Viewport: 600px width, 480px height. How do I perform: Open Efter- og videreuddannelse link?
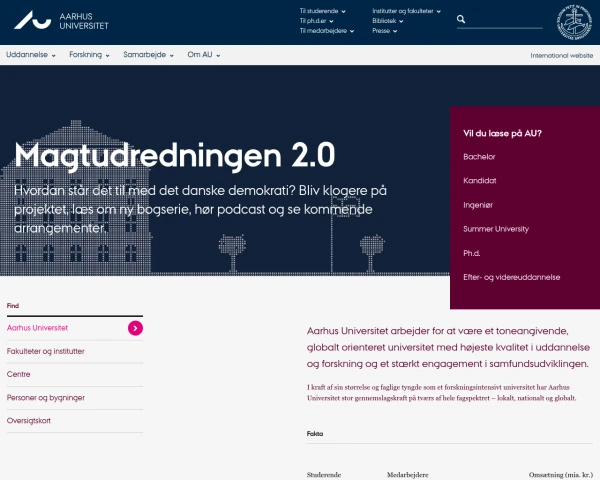tap(512, 277)
